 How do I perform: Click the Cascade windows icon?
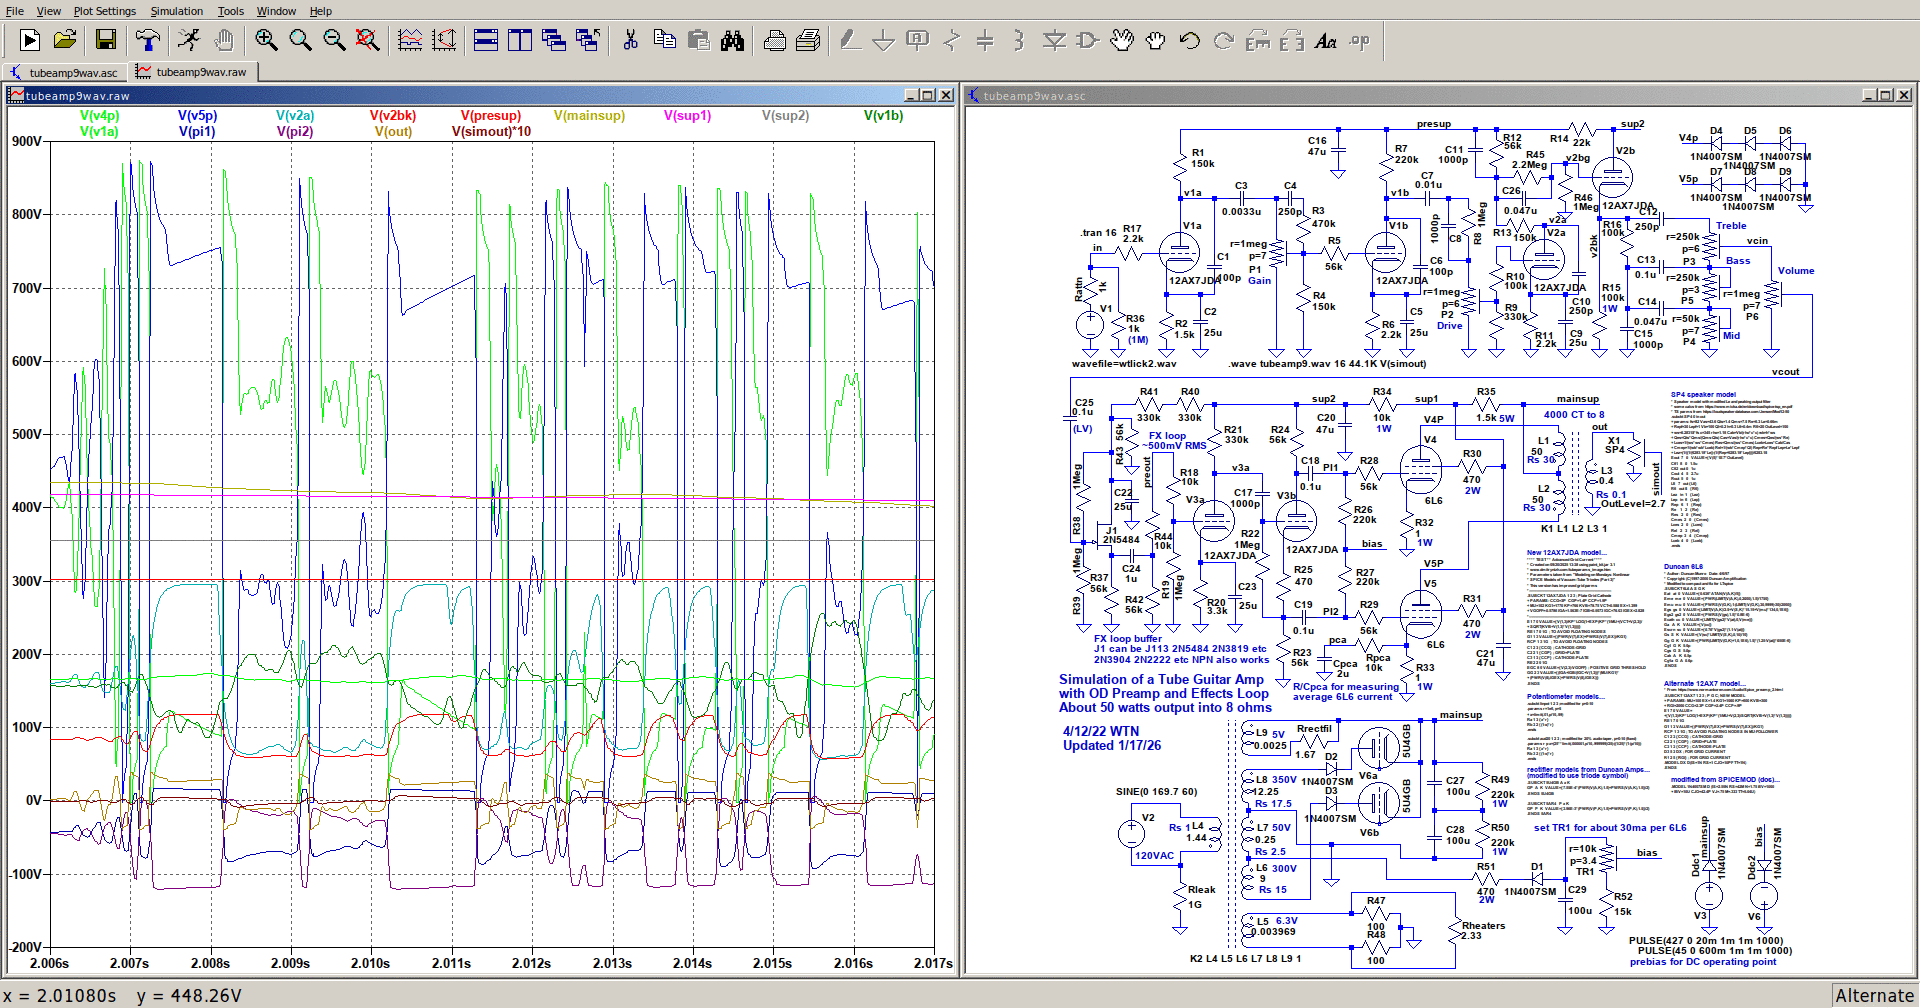(x=554, y=40)
